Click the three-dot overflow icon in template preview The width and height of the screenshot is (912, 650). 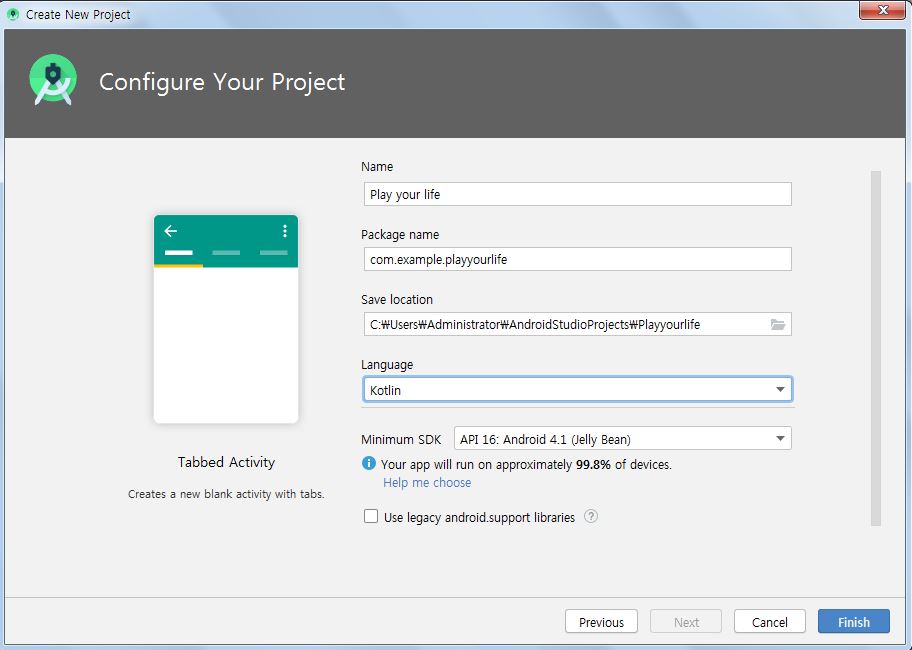coord(284,231)
